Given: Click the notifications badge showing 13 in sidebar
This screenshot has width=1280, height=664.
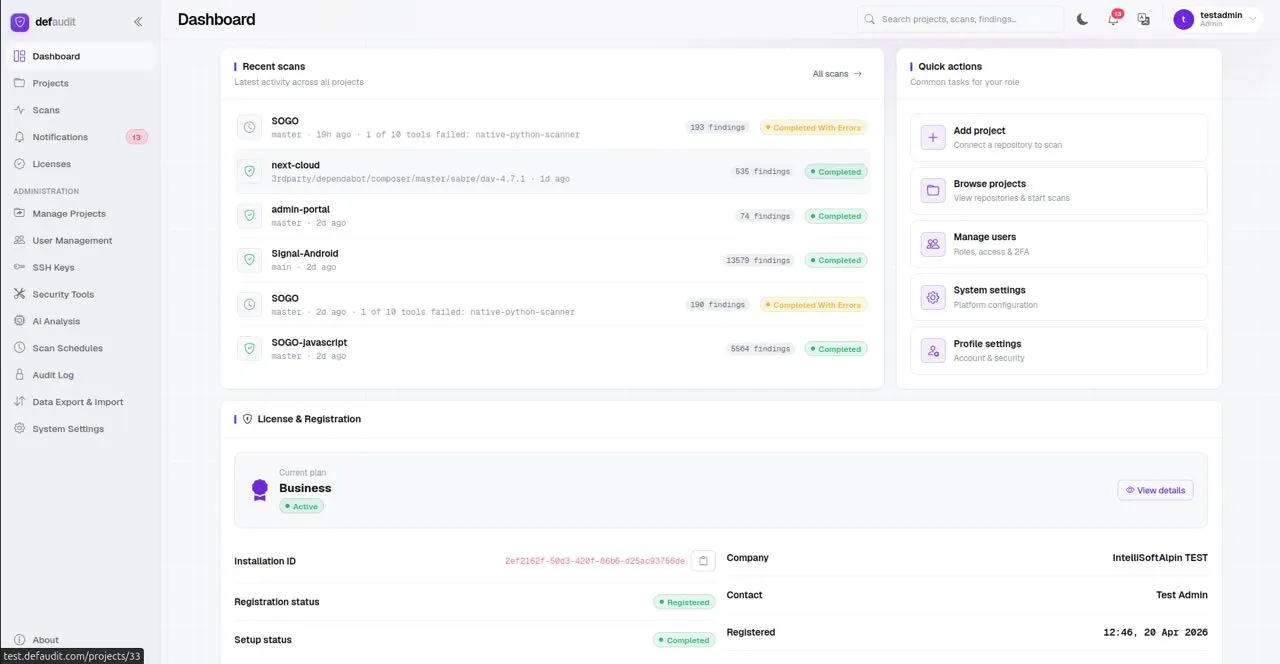Looking at the screenshot, I should point(136,137).
